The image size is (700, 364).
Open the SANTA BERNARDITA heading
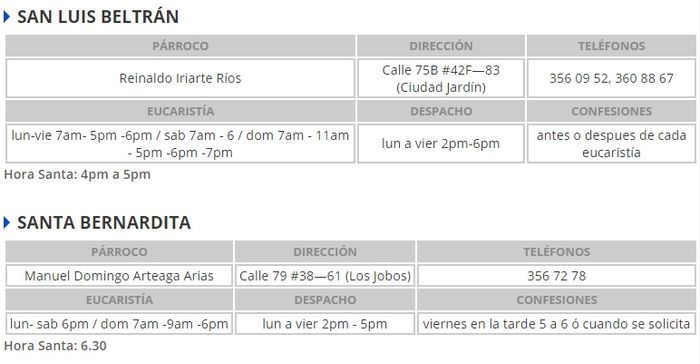104,222
